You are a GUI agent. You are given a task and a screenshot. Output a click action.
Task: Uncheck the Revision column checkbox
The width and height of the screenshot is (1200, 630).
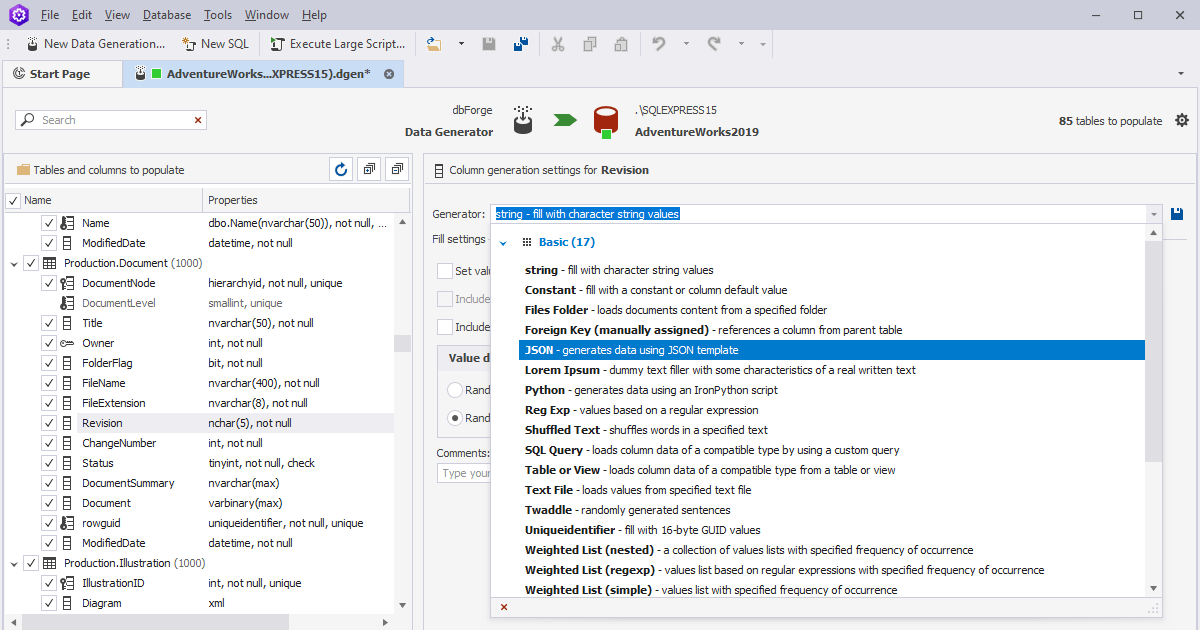coord(48,422)
